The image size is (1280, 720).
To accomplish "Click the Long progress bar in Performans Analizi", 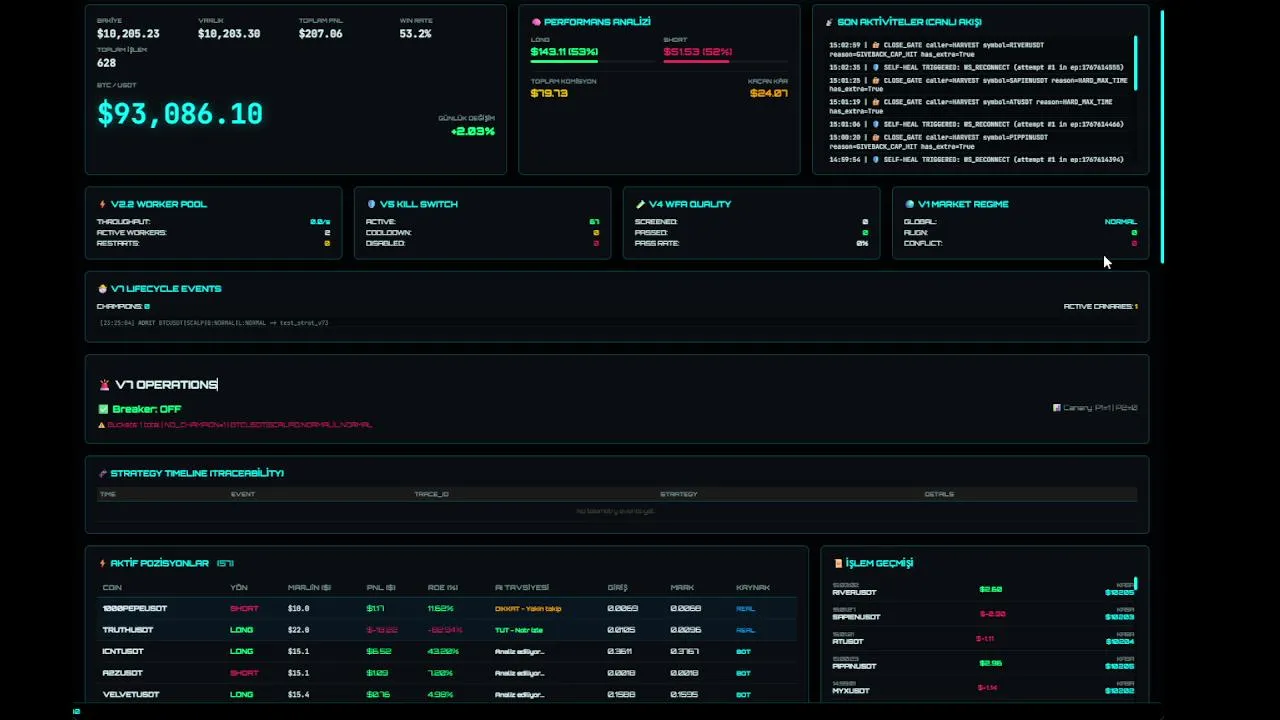I will 591,62.
